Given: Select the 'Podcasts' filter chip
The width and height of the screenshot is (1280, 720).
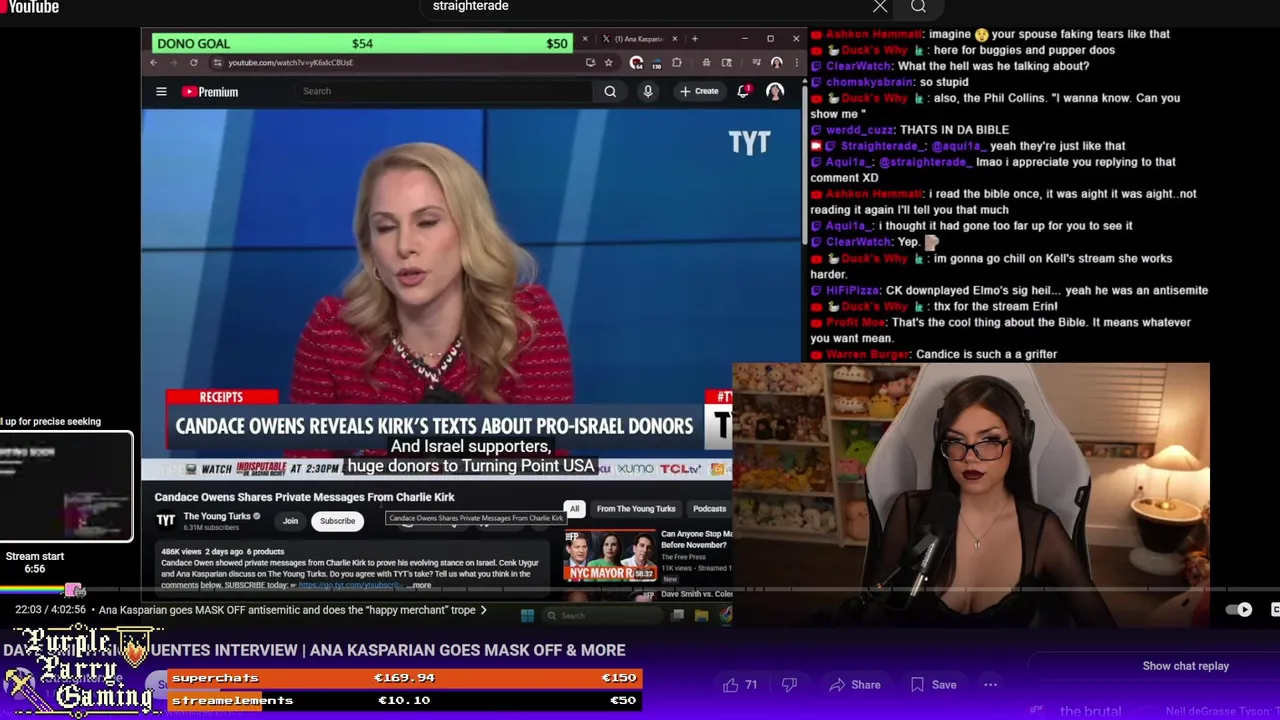Looking at the screenshot, I should coord(709,509).
